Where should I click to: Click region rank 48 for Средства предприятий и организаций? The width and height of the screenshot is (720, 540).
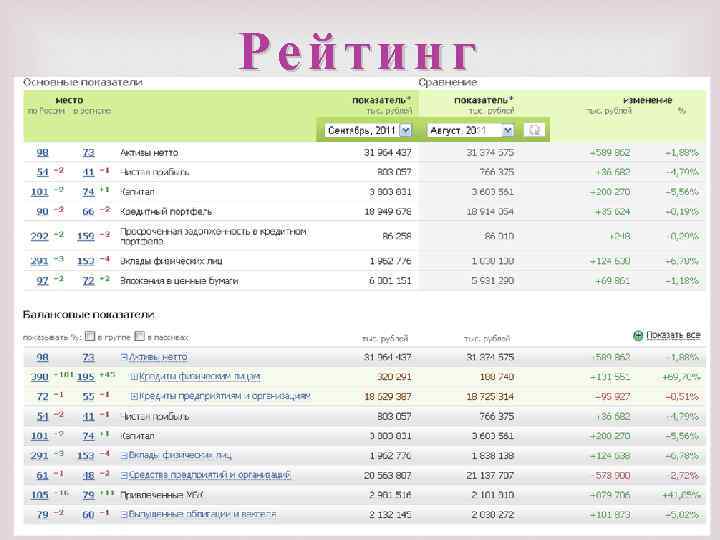[88, 476]
